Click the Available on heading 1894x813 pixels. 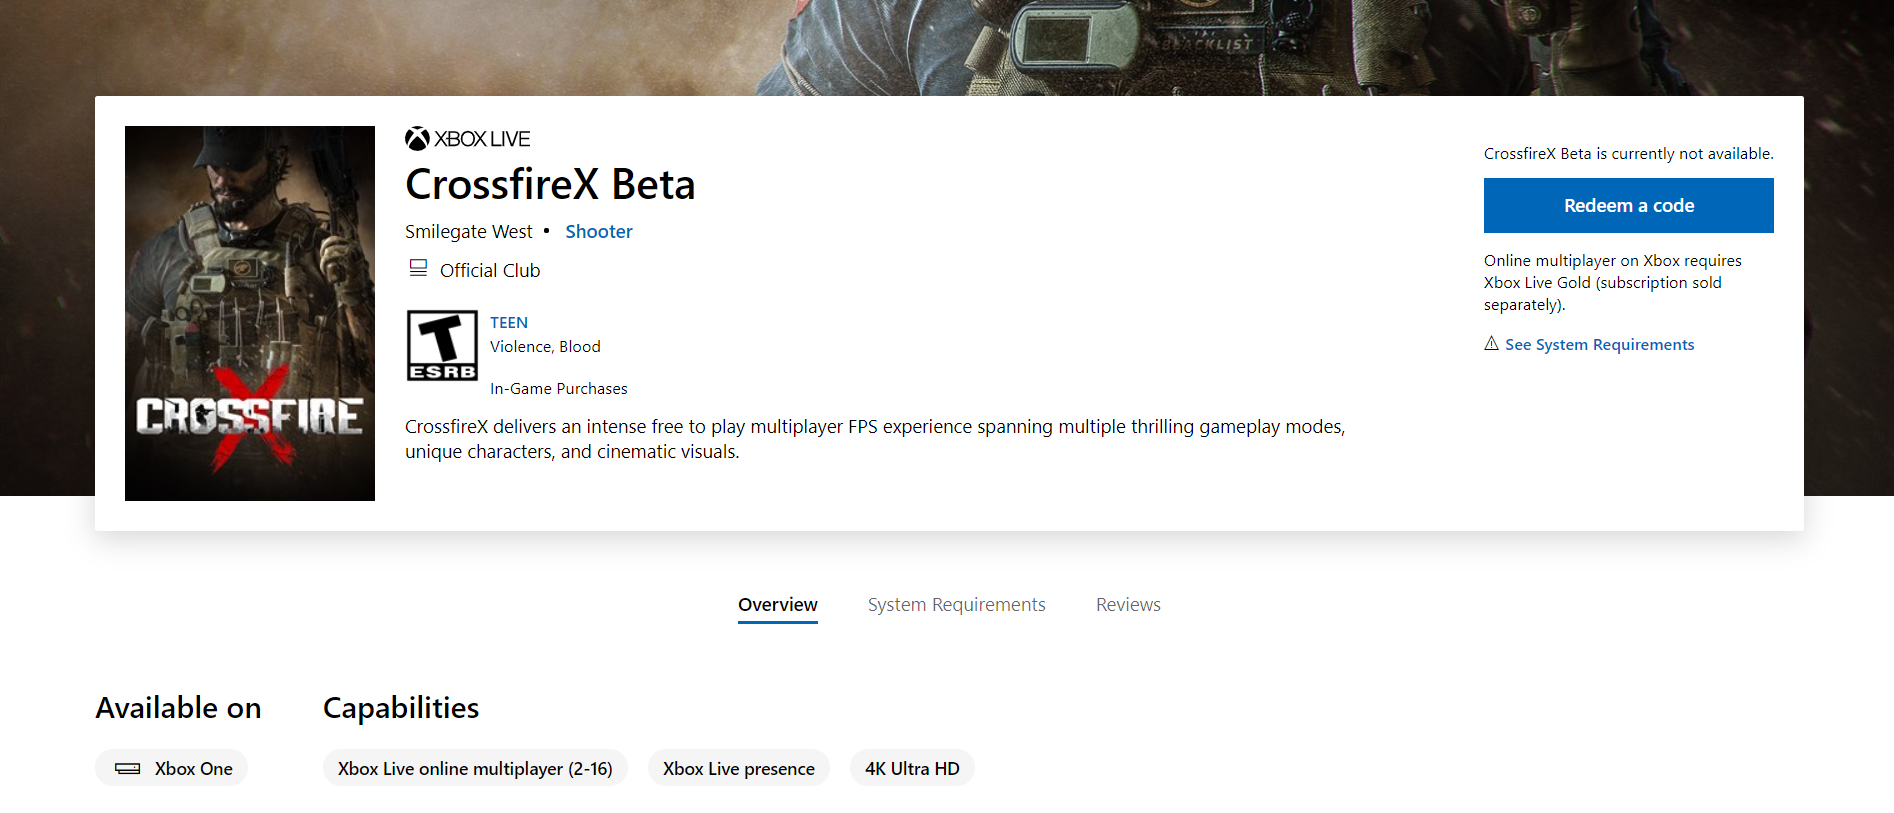pos(178,707)
